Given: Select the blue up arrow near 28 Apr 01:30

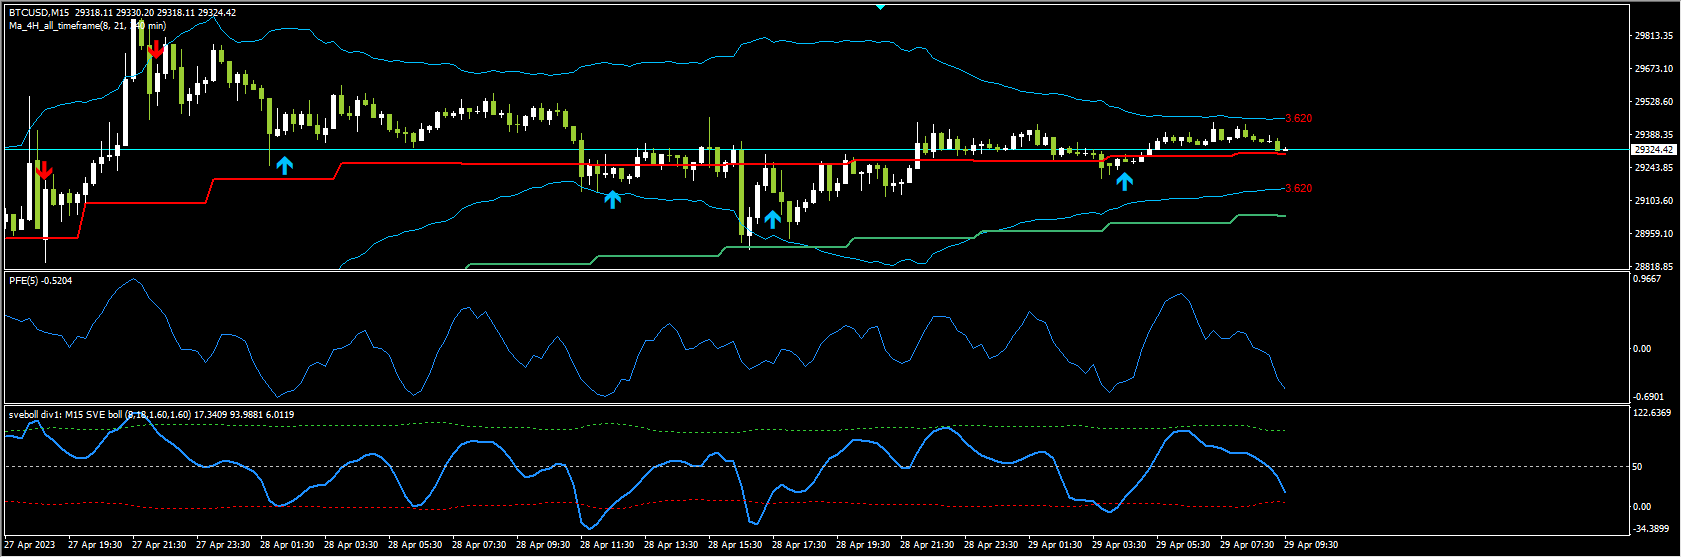Looking at the screenshot, I should pyautogui.click(x=285, y=165).
